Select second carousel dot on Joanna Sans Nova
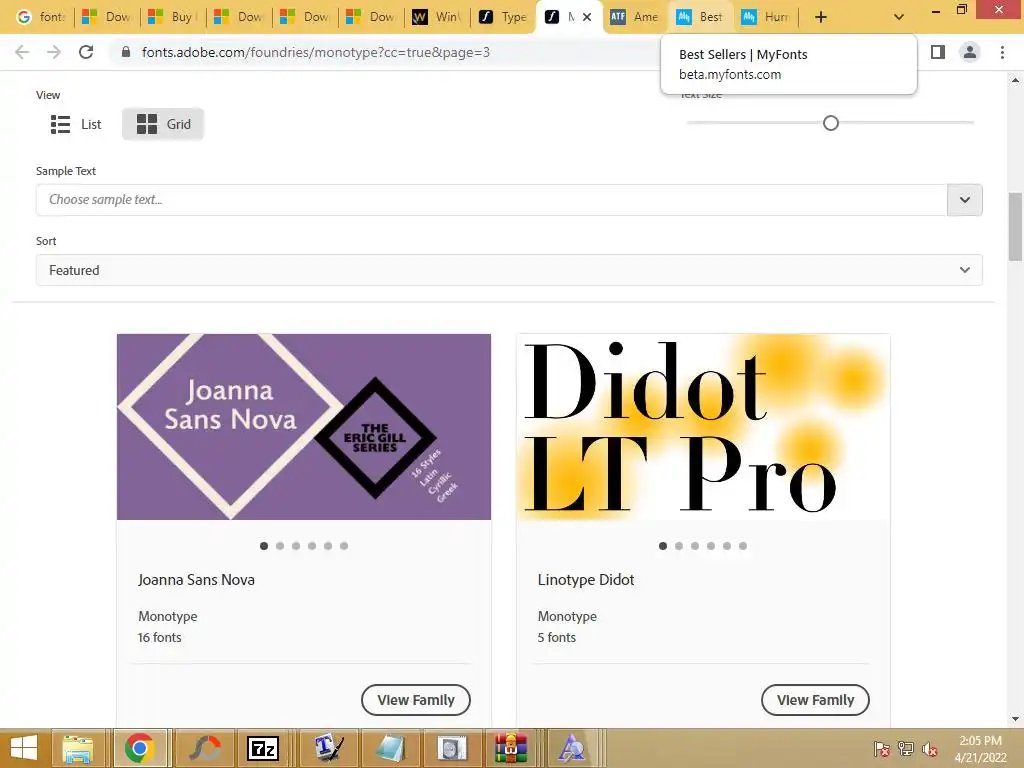Image resolution: width=1024 pixels, height=768 pixels. point(280,546)
